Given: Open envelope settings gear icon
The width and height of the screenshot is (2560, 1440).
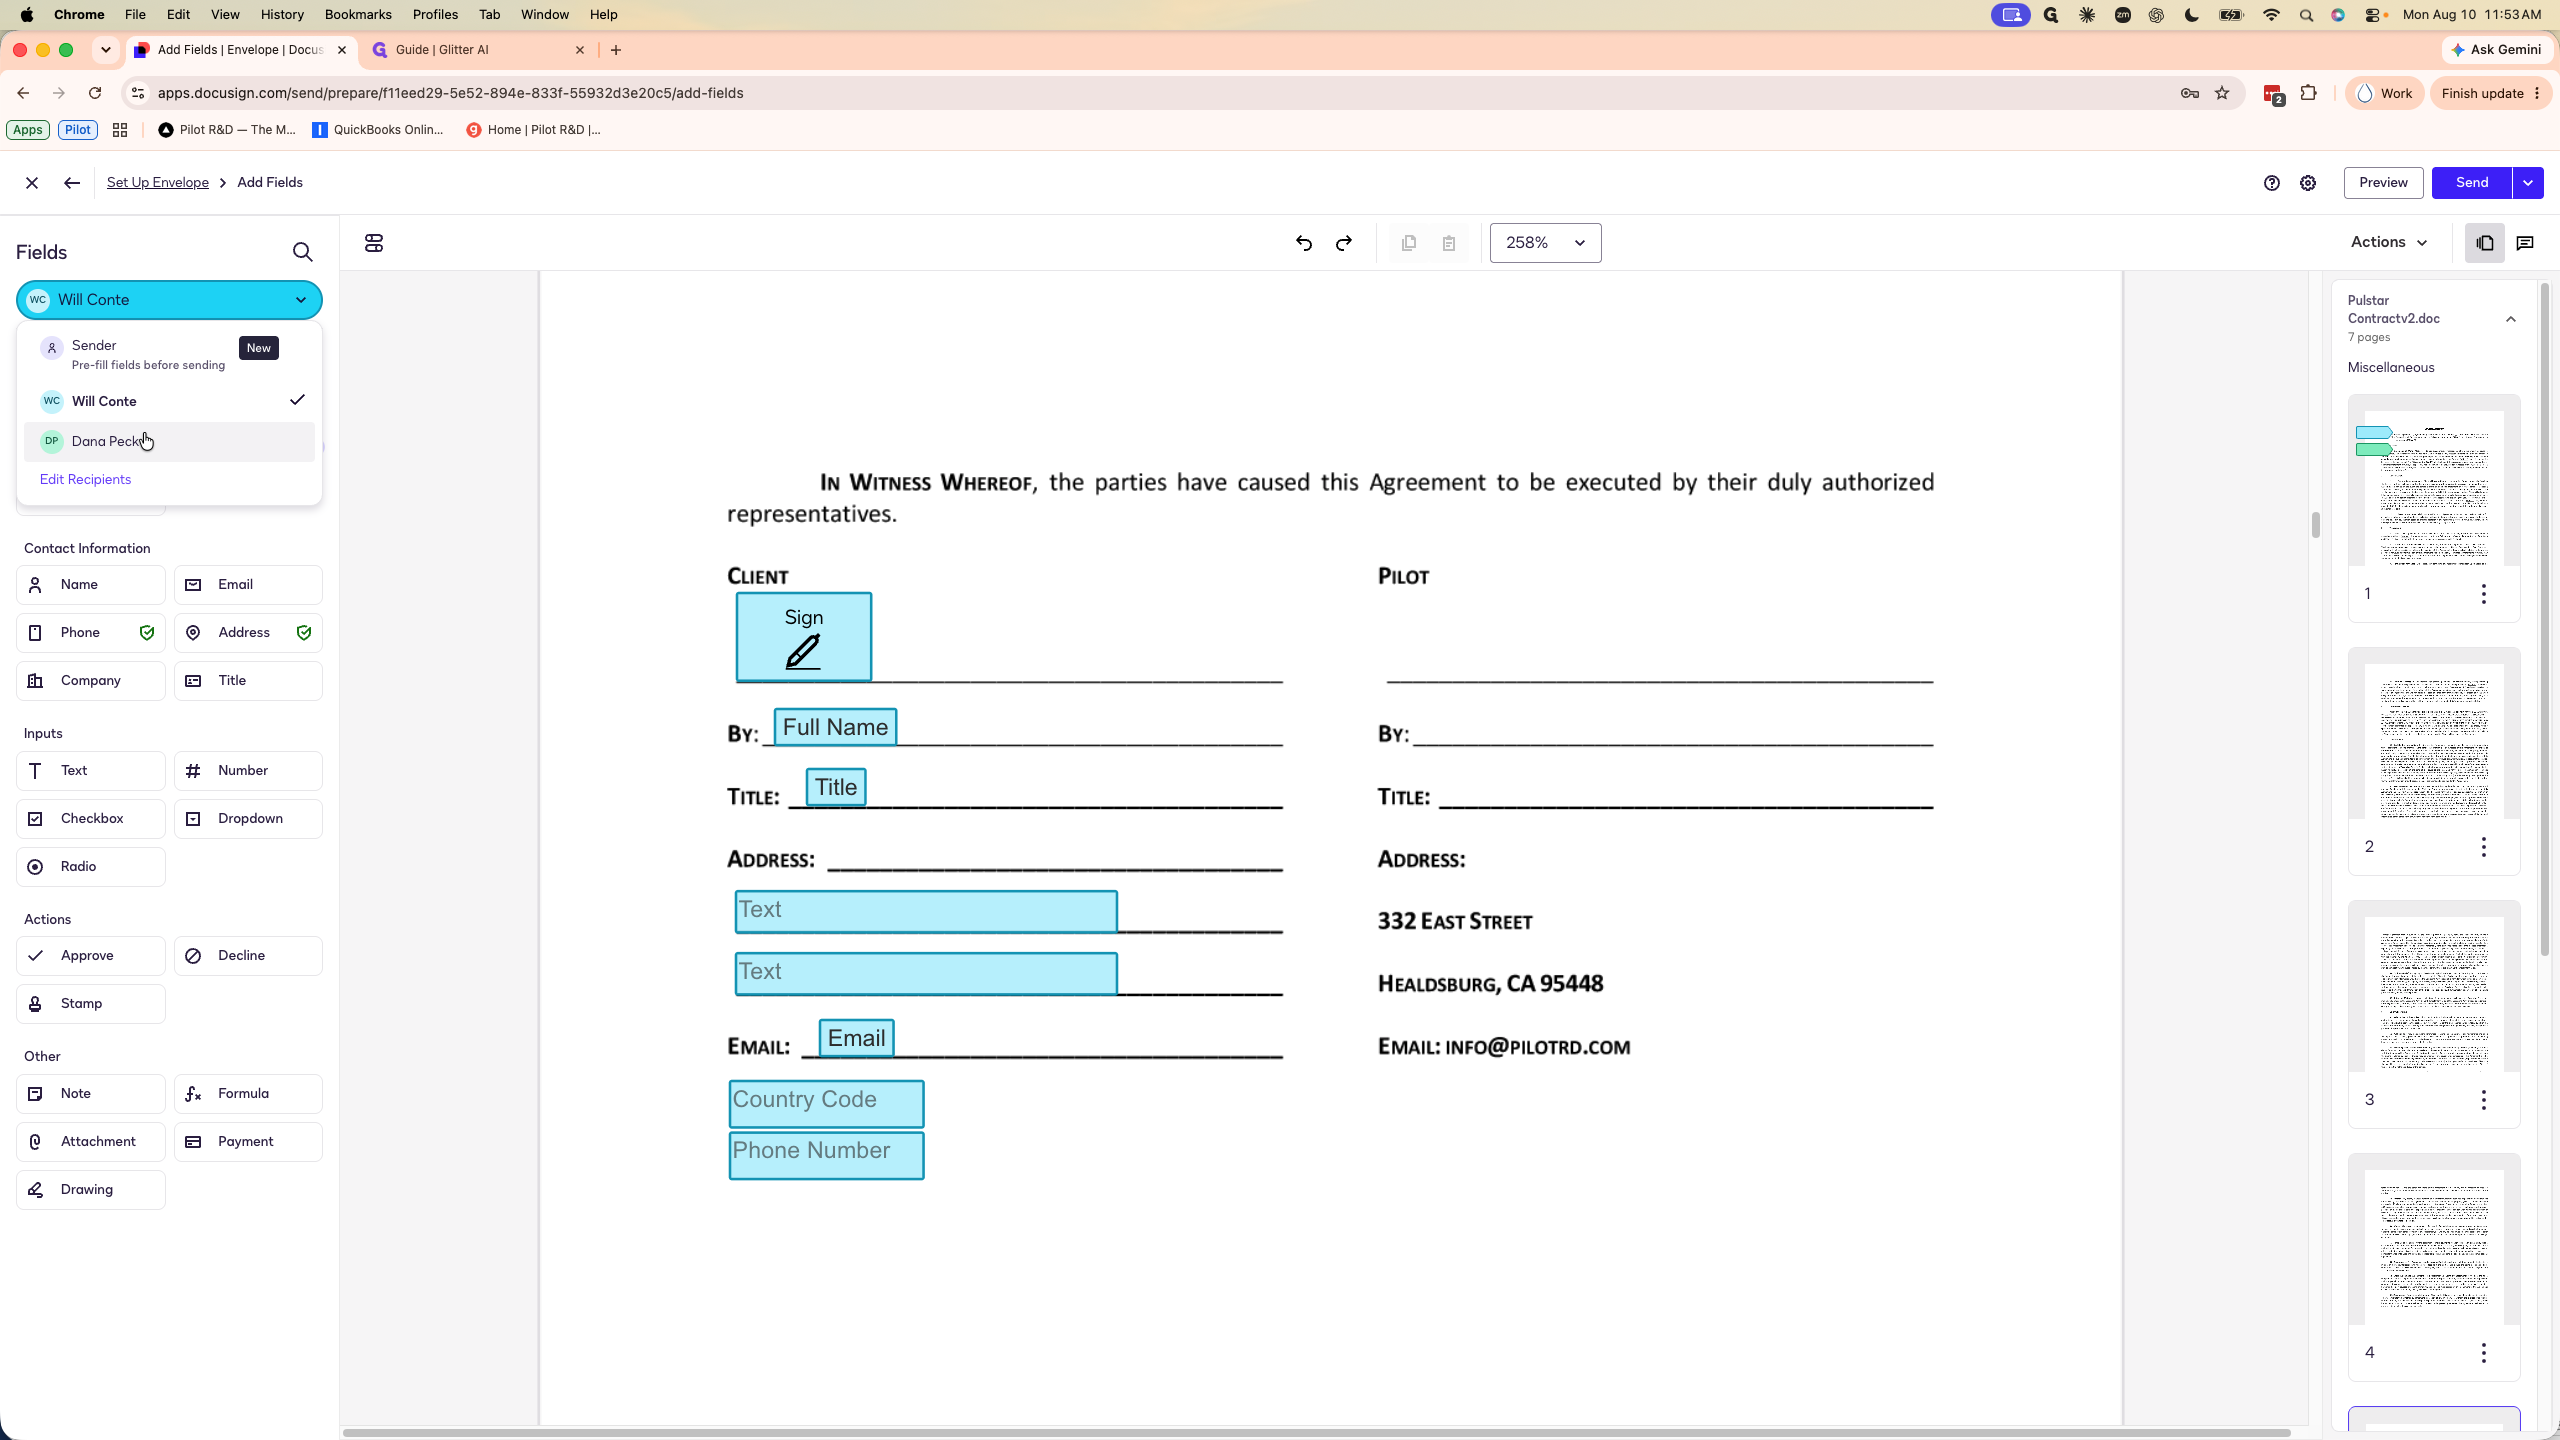Looking at the screenshot, I should 2308,183.
